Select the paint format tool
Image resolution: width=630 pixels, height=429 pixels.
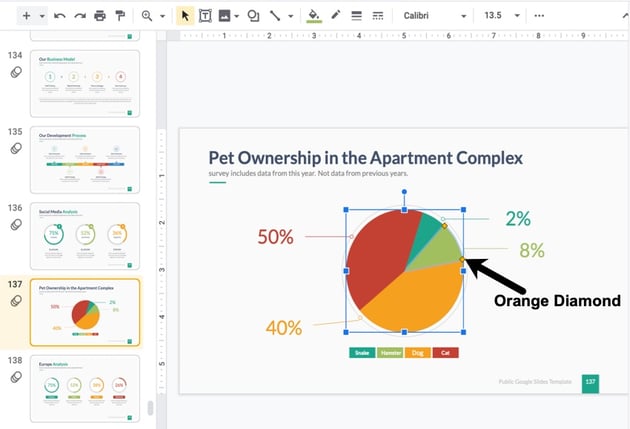pyautogui.click(x=120, y=16)
